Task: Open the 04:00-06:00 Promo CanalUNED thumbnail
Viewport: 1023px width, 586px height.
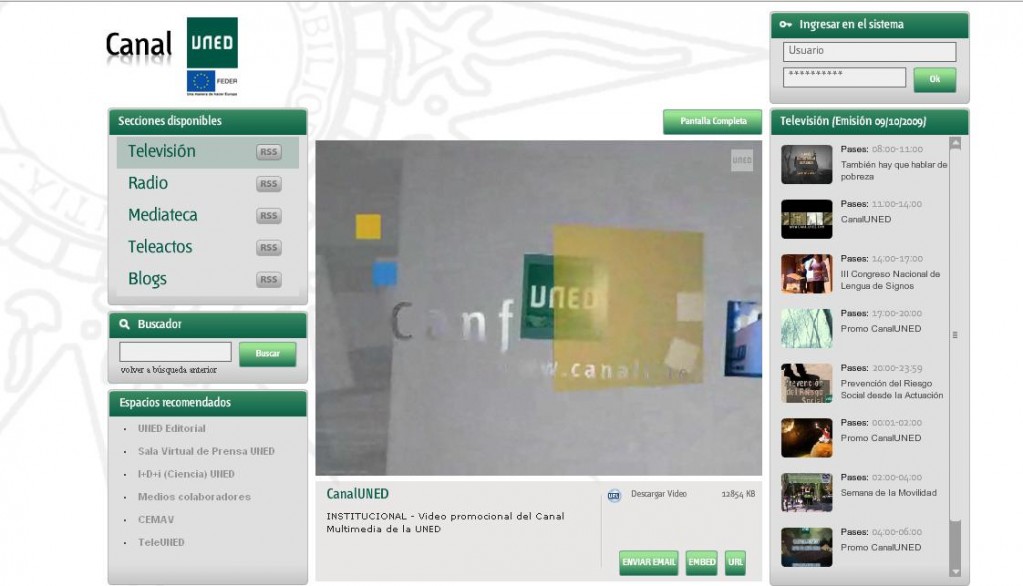Action: point(807,547)
